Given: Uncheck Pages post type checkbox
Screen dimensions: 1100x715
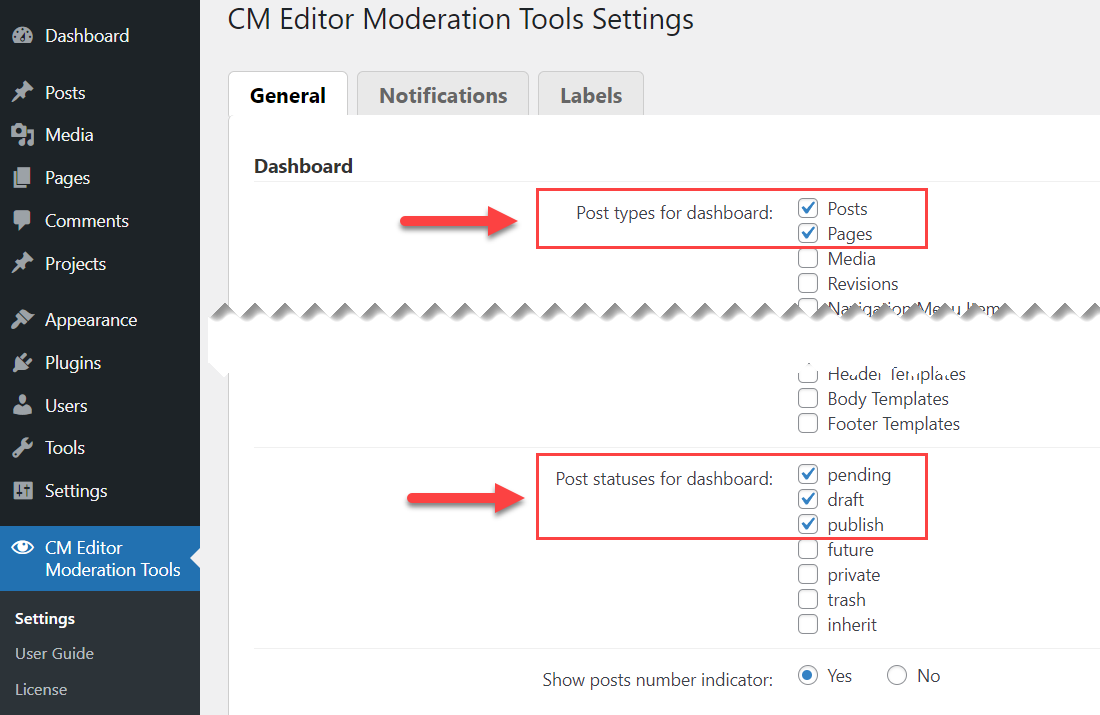Looking at the screenshot, I should tap(807, 233).
